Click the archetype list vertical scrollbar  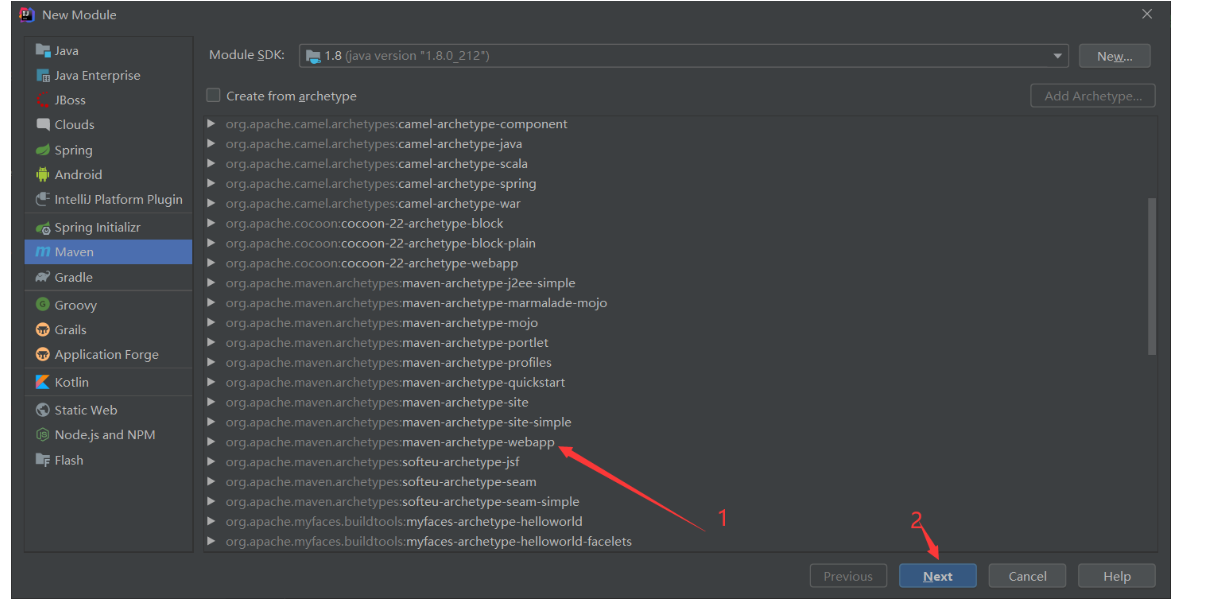pos(1152,275)
